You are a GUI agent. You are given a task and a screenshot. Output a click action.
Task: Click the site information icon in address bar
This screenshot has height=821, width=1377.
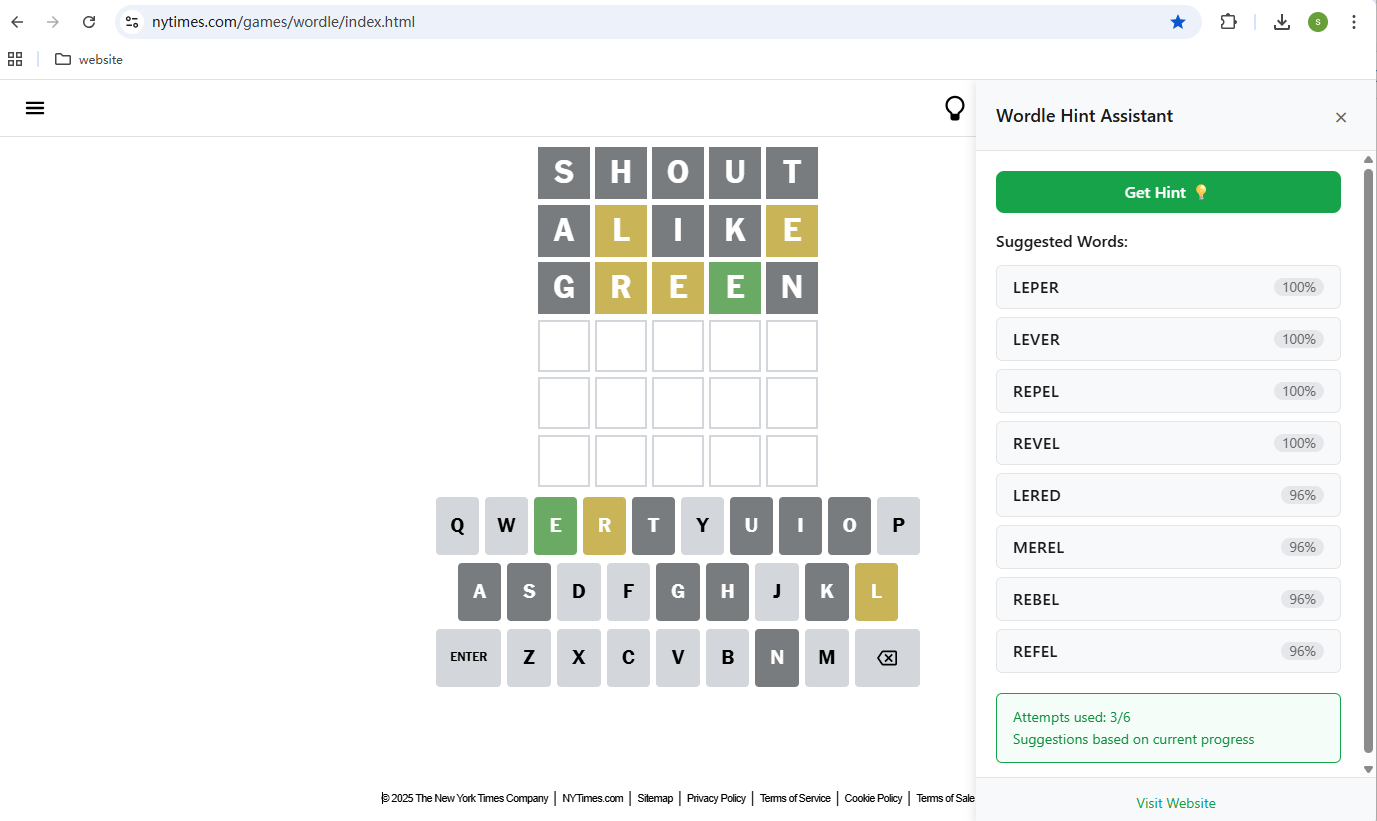132,22
